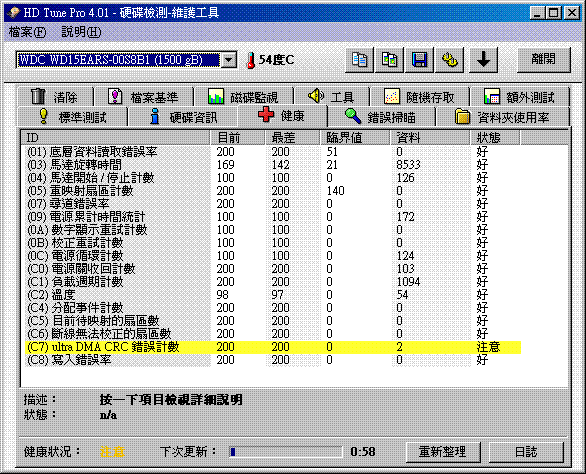Screen dimensions: 586x474
Task: Switch to the 隨機存取 tab
Action: click(420, 97)
